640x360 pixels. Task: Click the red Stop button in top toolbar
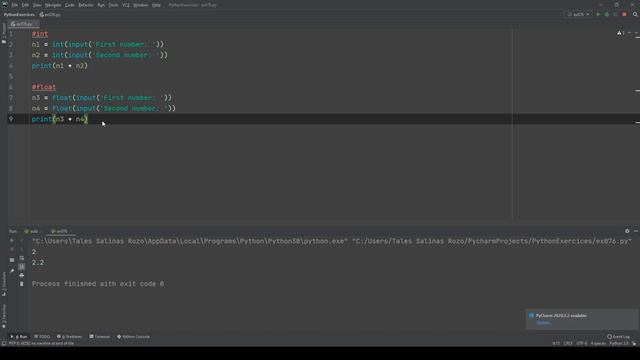click(624, 14)
